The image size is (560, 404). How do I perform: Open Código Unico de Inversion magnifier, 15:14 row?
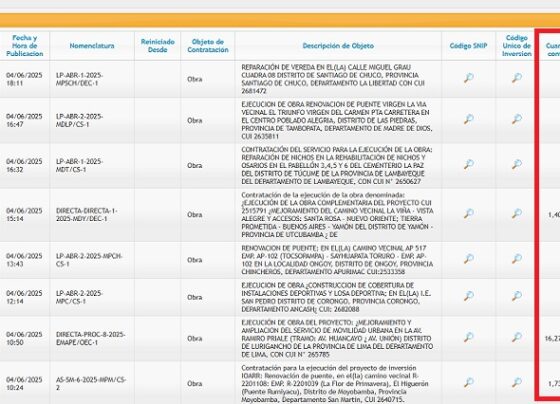coord(516,214)
